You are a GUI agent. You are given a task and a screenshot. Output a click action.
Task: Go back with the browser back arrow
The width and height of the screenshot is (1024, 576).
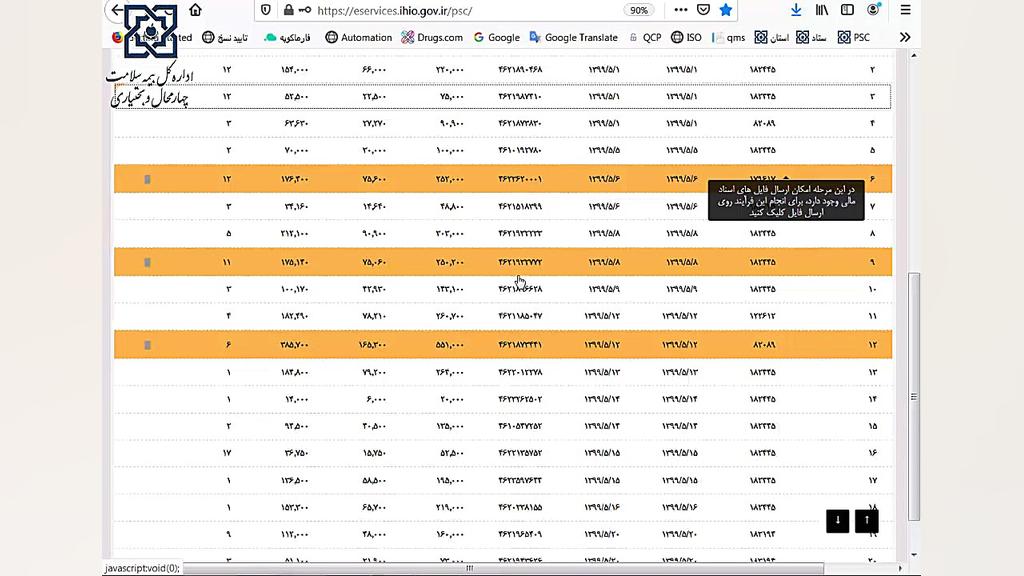click(x=117, y=10)
